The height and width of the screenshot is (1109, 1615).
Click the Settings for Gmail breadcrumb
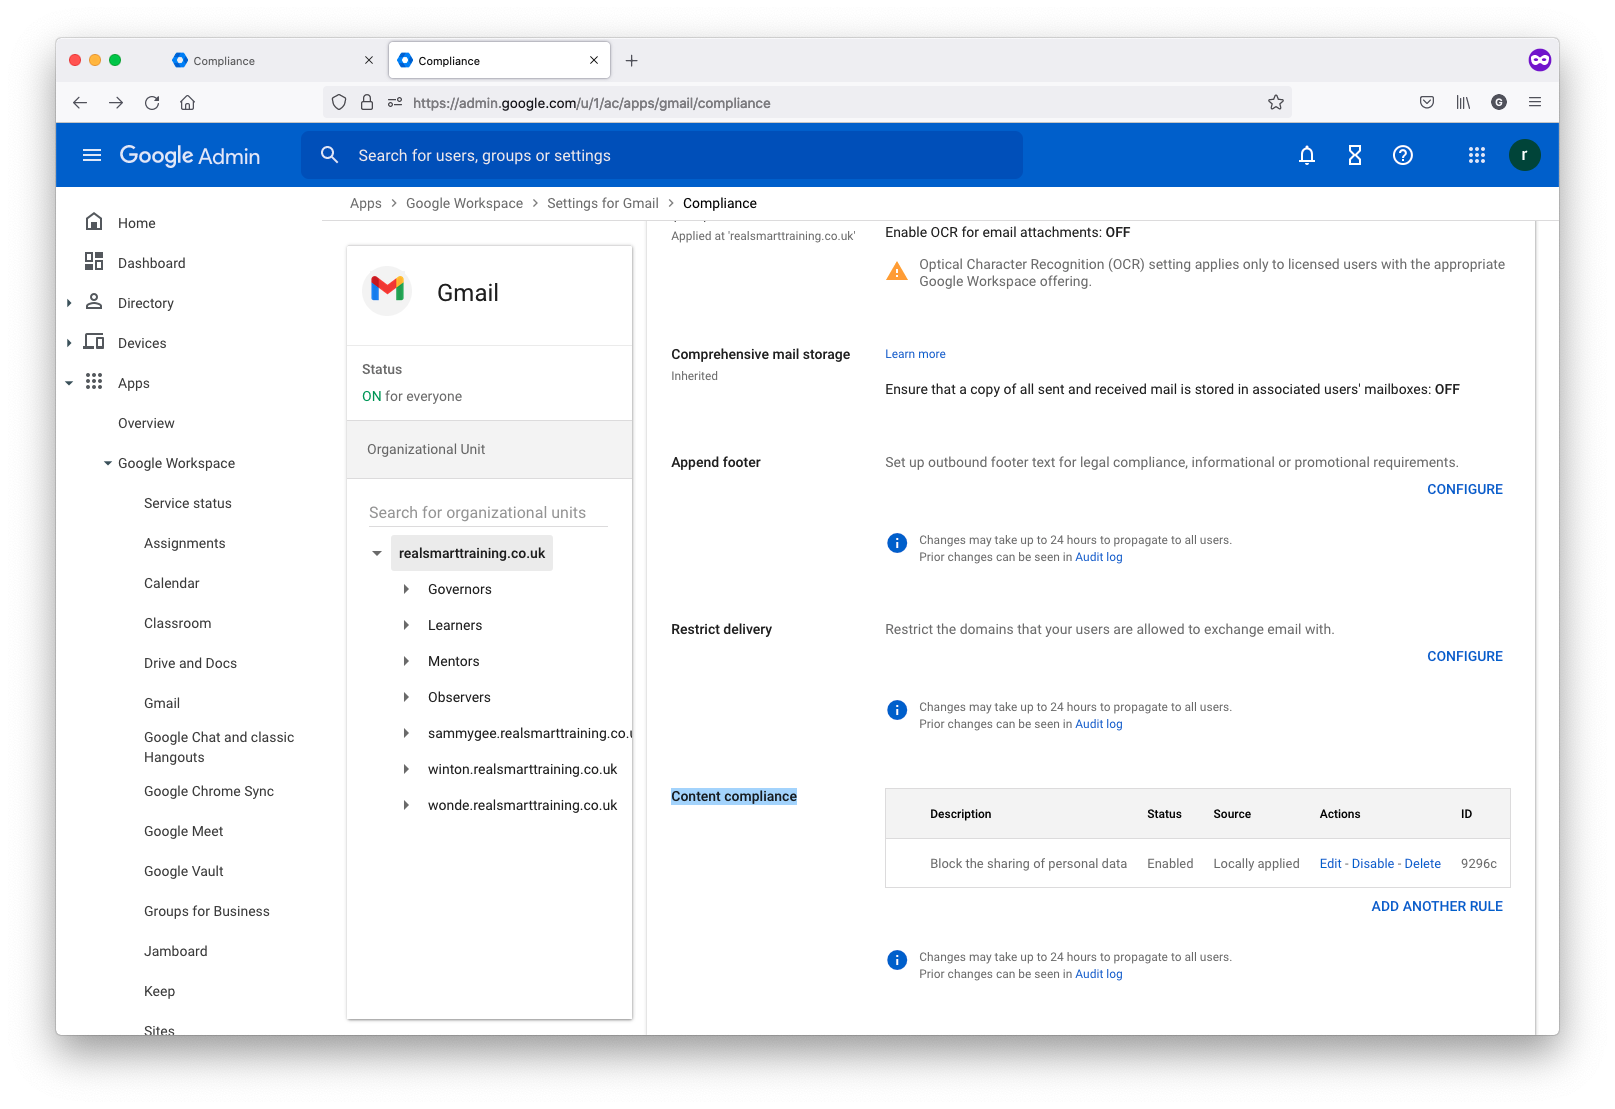point(603,203)
